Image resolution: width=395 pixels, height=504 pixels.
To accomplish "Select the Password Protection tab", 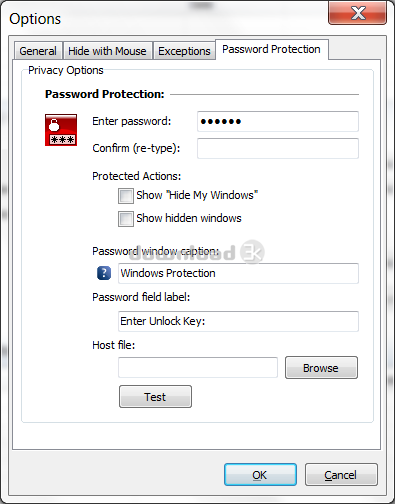I will [x=271, y=49].
